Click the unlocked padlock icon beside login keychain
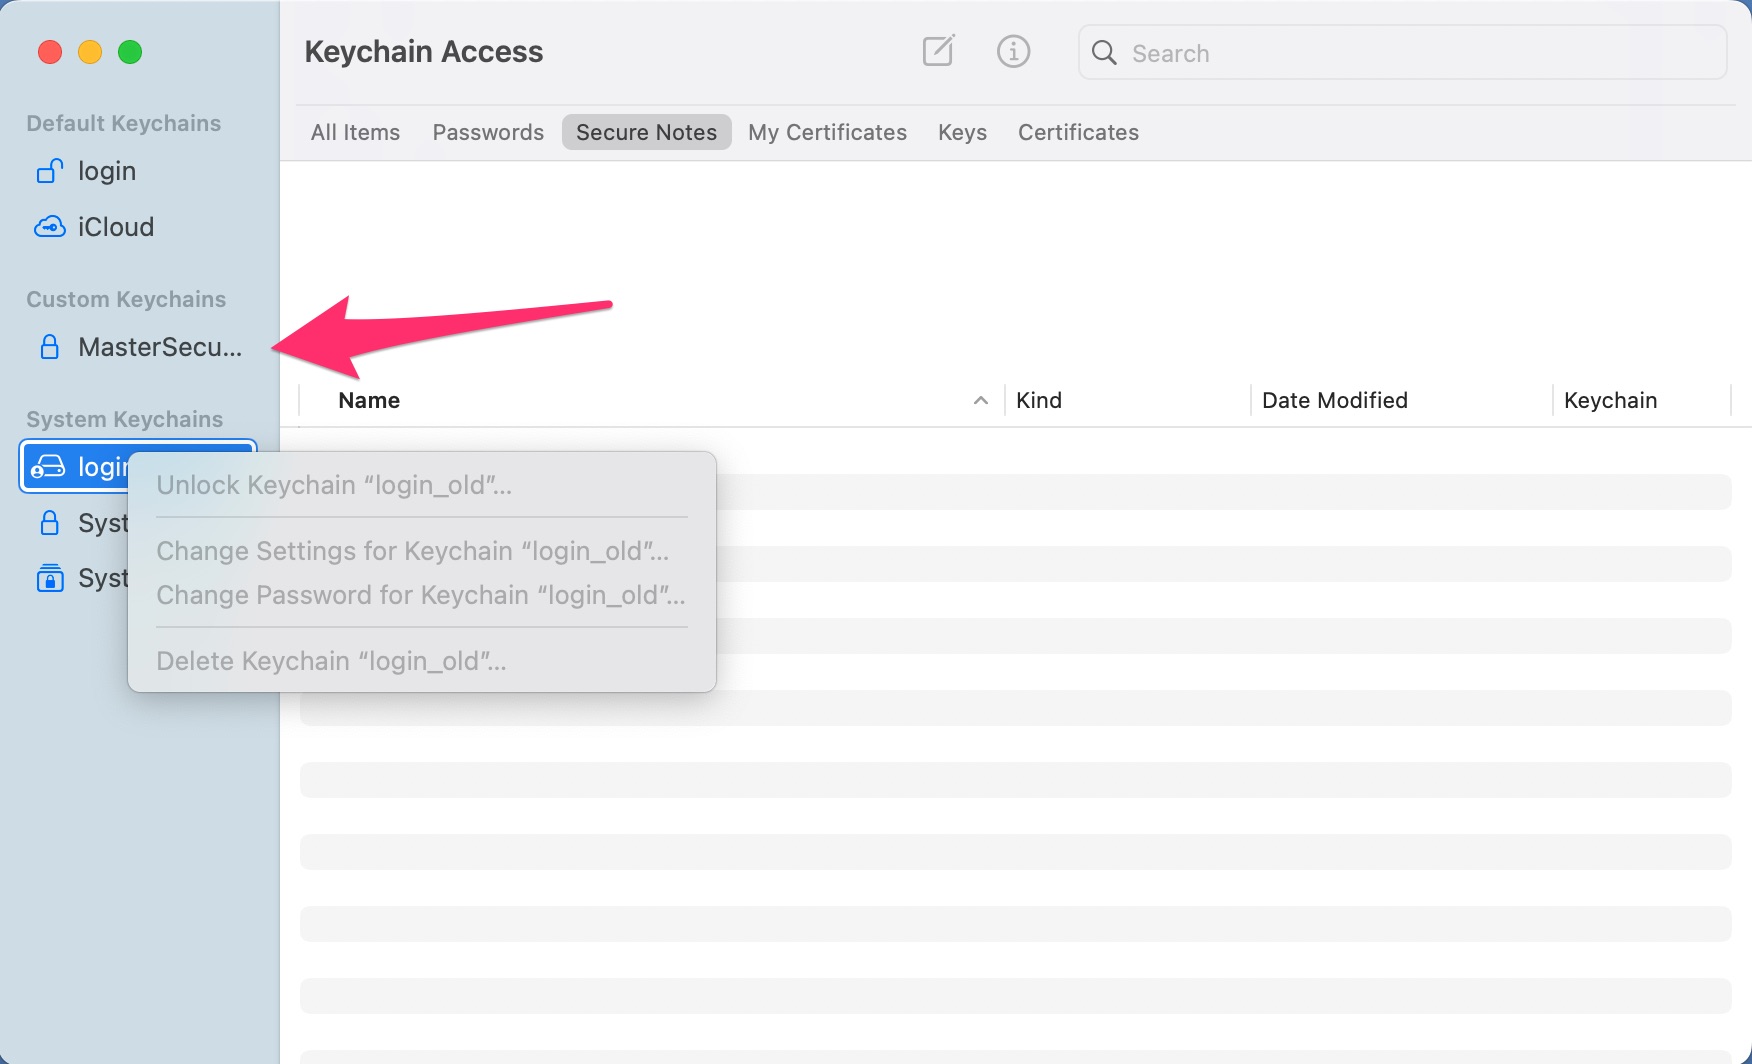Viewport: 1752px width, 1064px height. [x=49, y=170]
